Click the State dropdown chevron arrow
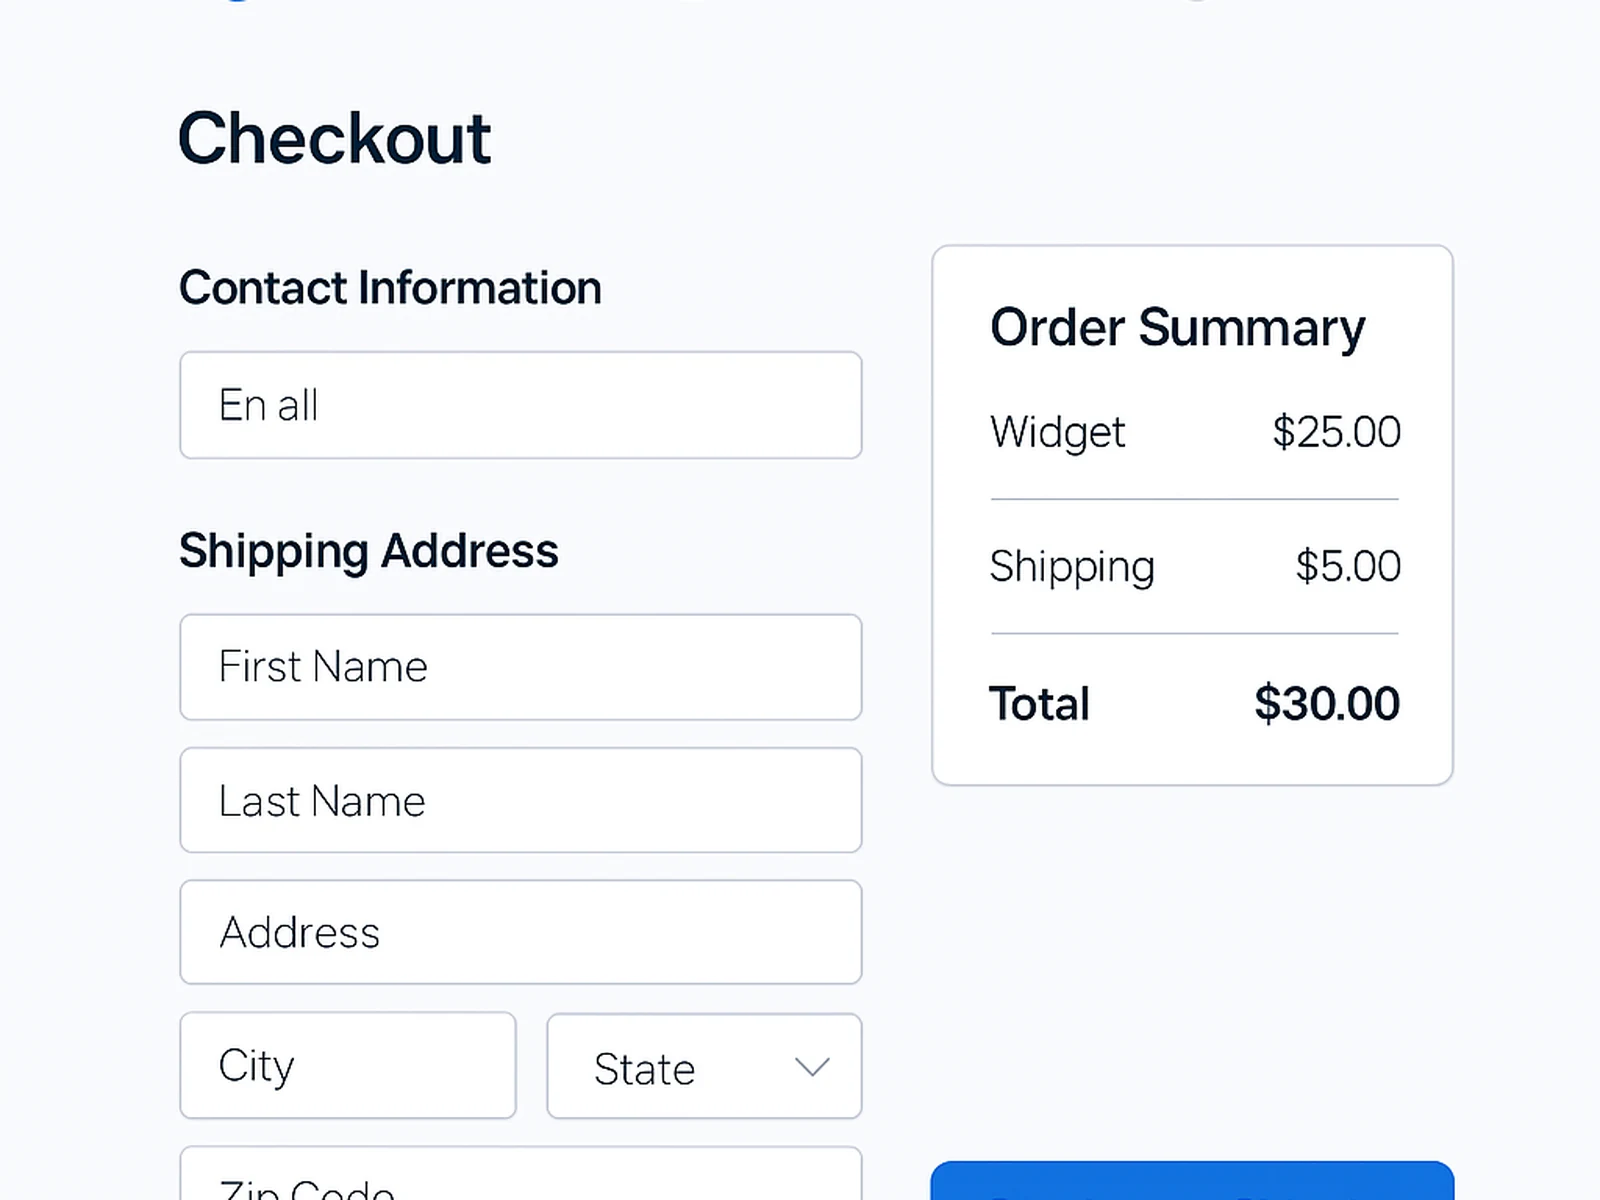1600x1200 pixels. (x=811, y=1067)
